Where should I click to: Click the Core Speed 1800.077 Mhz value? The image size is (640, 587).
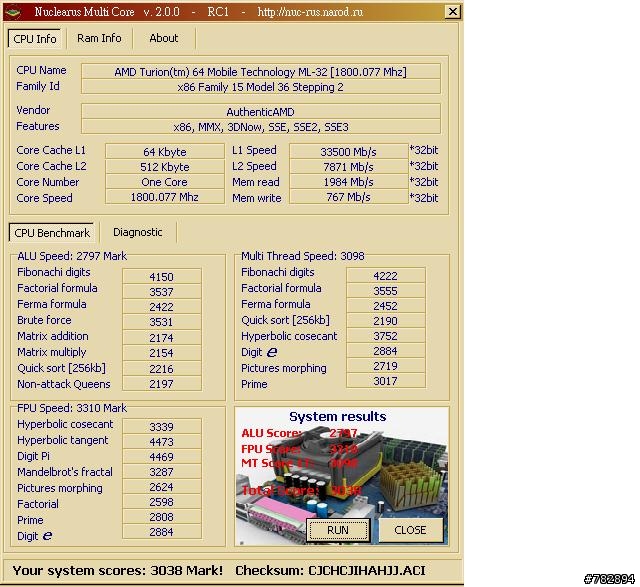(x=165, y=197)
